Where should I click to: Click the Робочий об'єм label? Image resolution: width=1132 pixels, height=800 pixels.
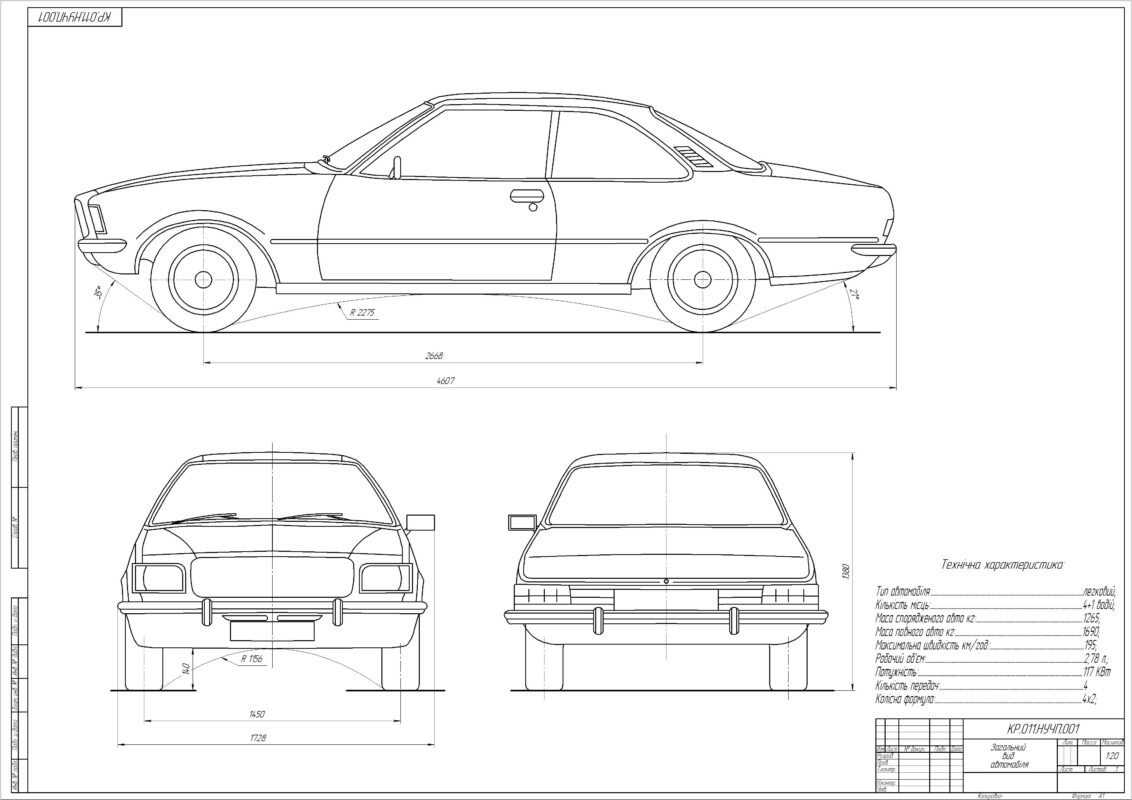pos(900,659)
